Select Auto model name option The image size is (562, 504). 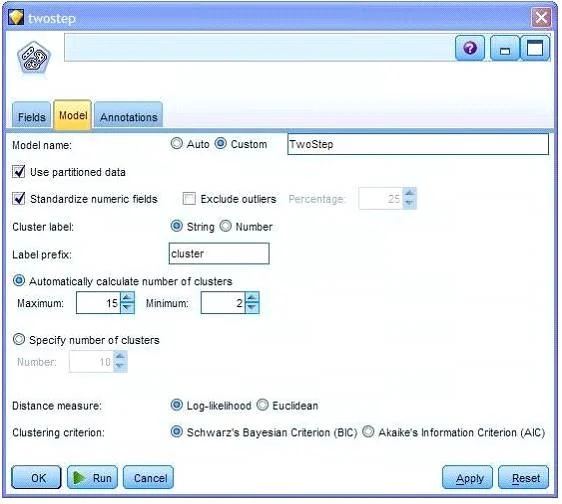tap(176, 144)
